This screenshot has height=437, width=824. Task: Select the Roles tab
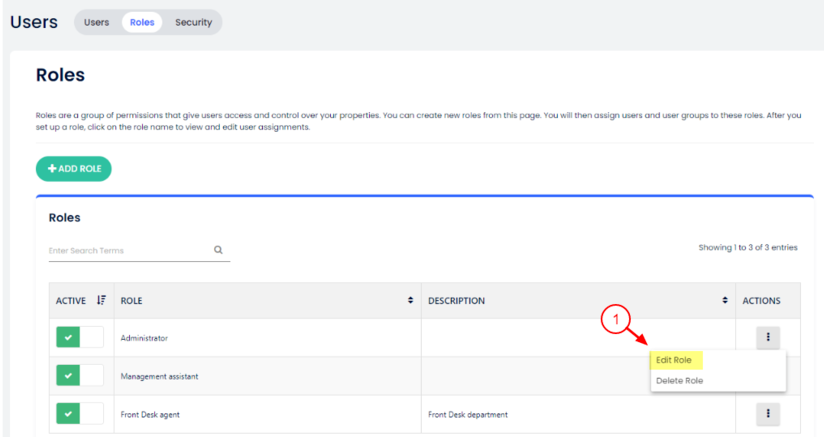click(142, 22)
